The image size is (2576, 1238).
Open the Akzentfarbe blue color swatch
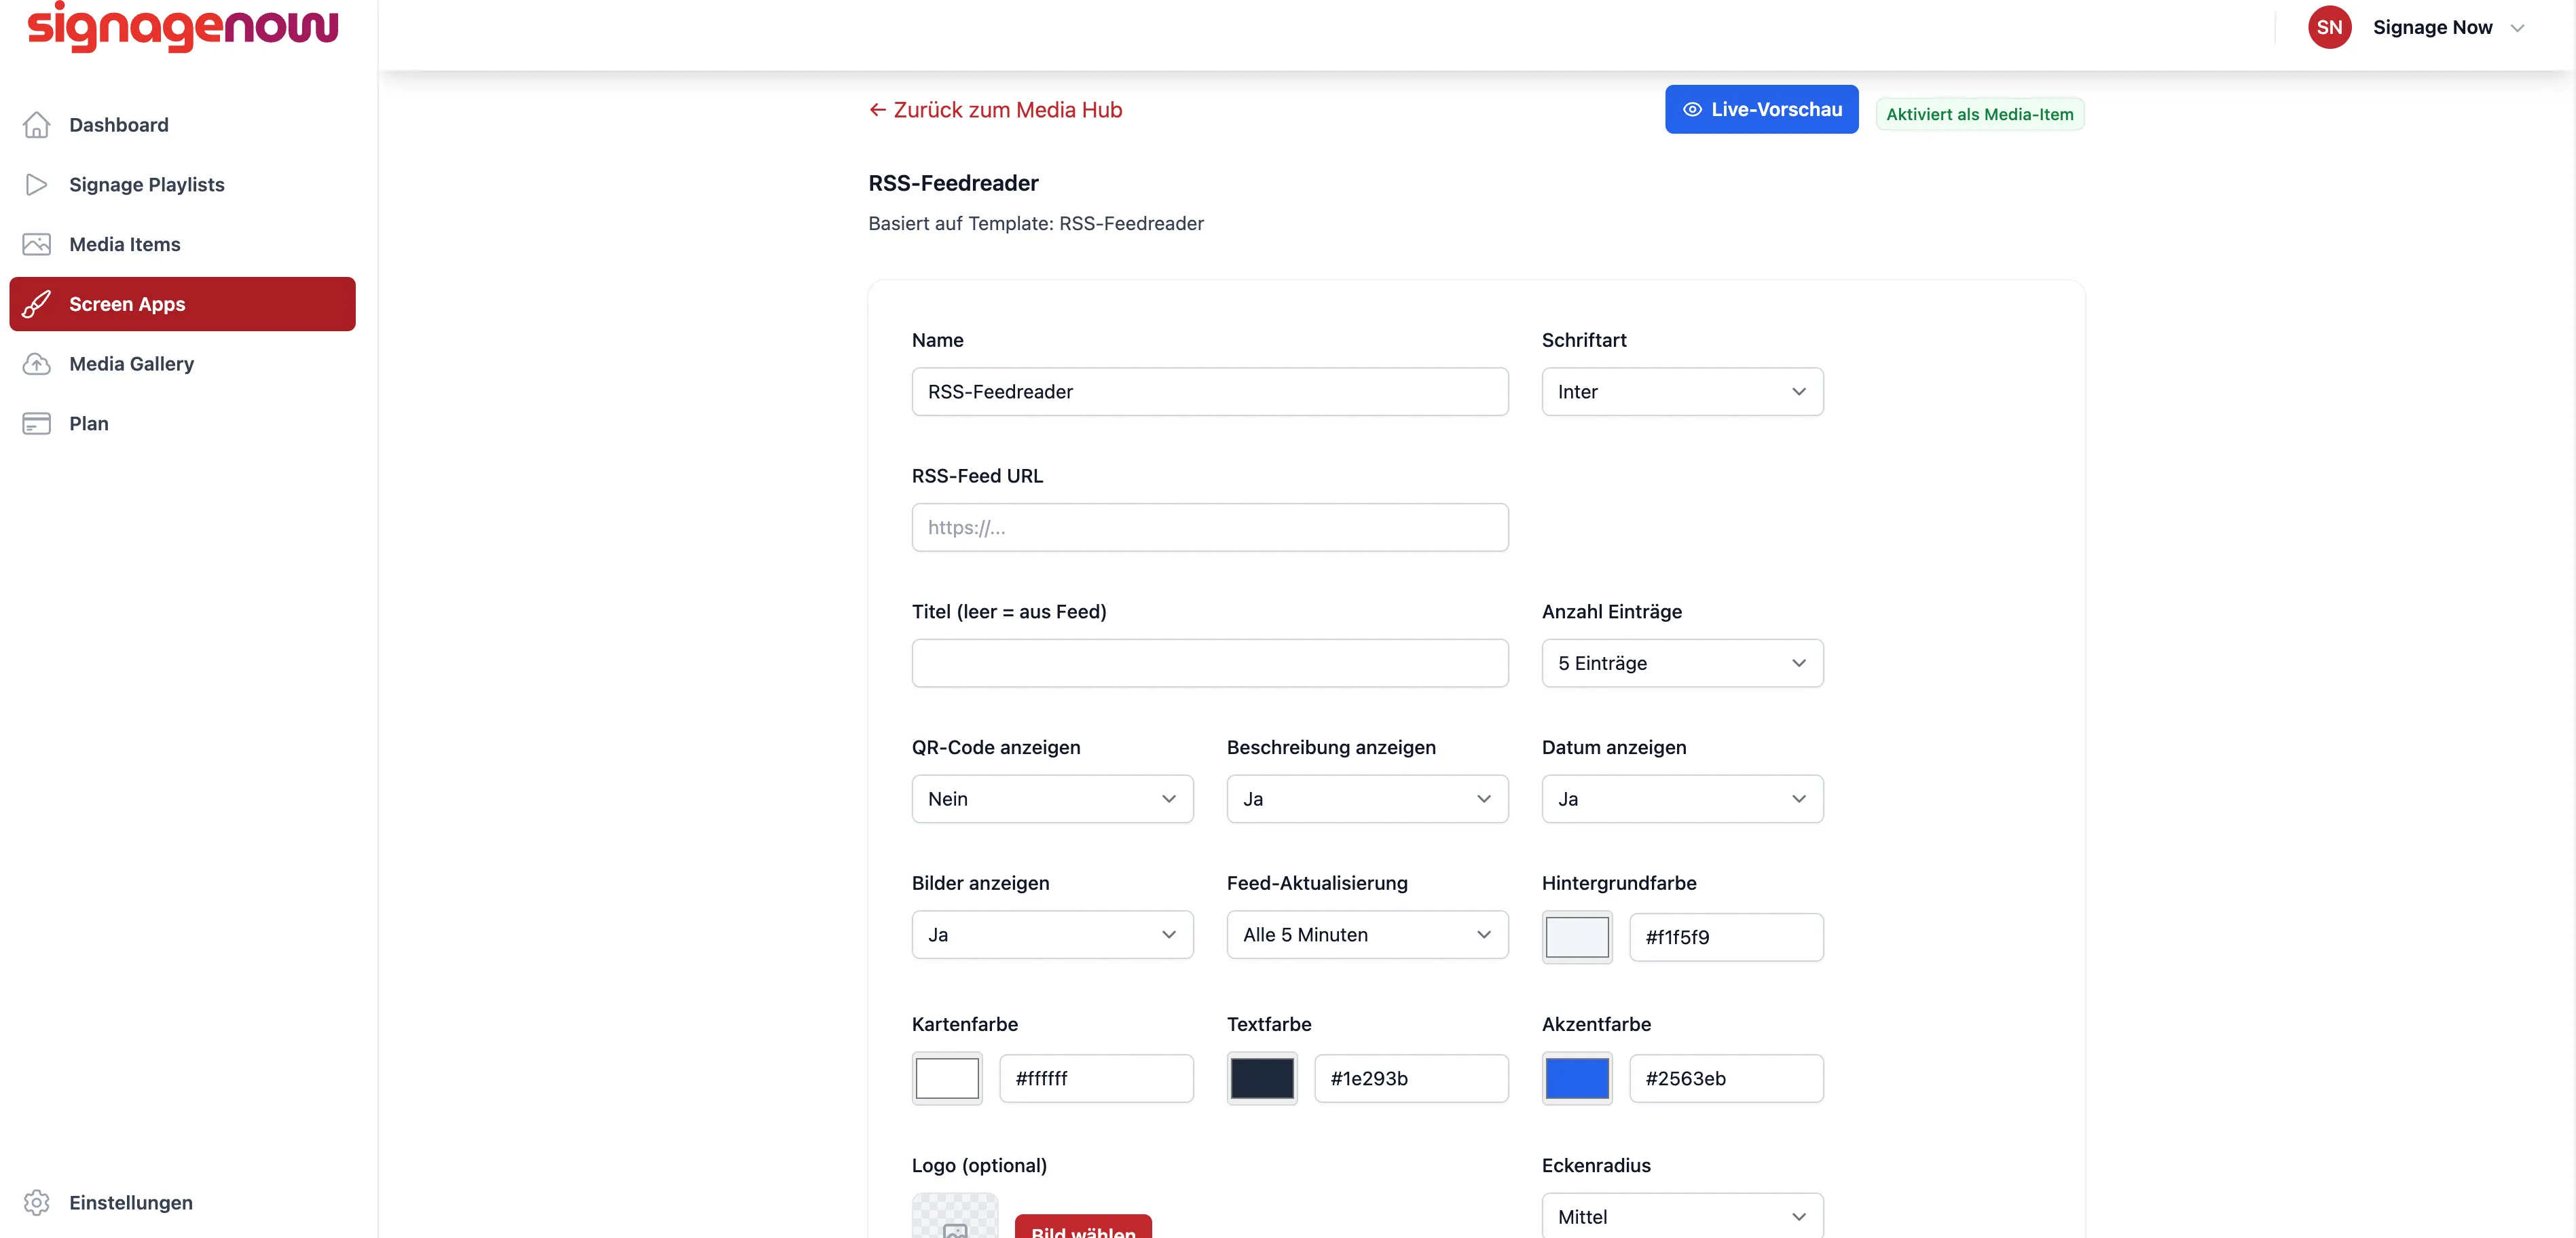(1577, 1078)
